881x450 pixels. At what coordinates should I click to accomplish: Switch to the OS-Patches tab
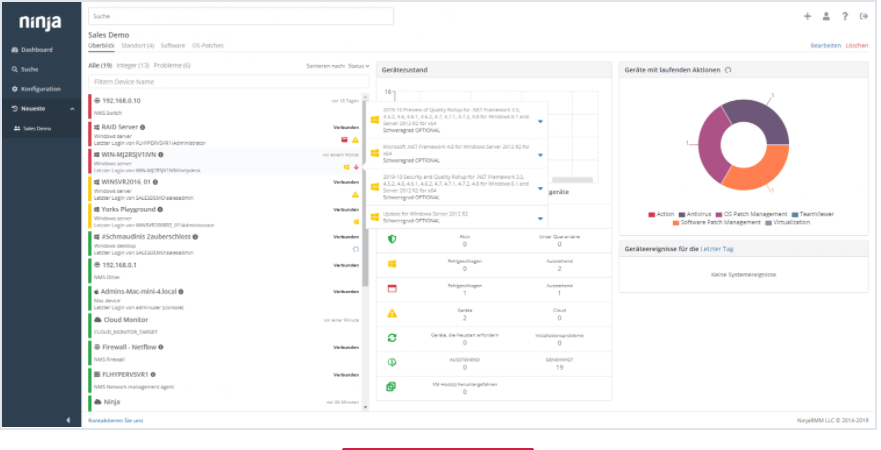(x=207, y=45)
